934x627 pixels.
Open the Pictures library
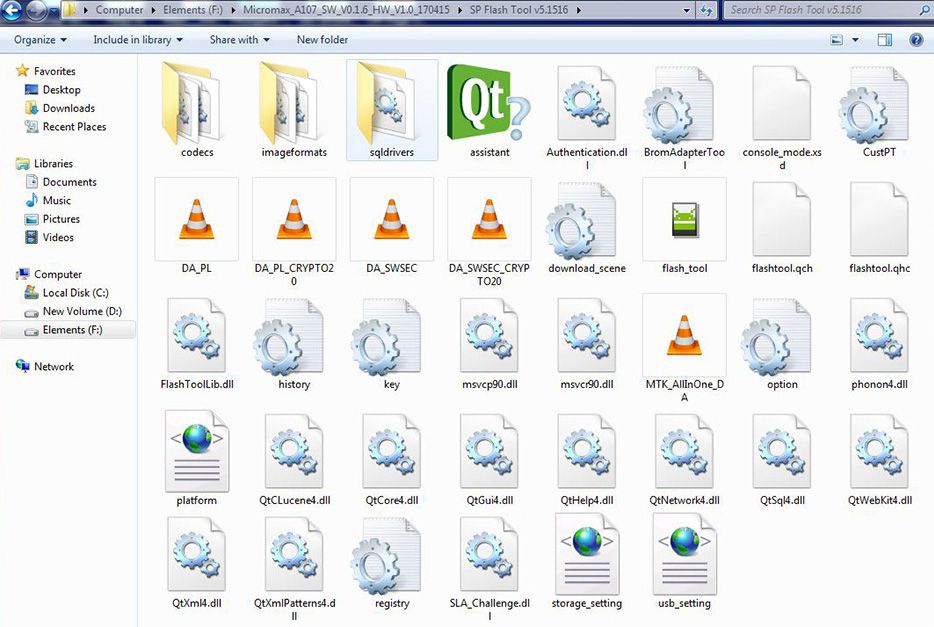(52, 219)
